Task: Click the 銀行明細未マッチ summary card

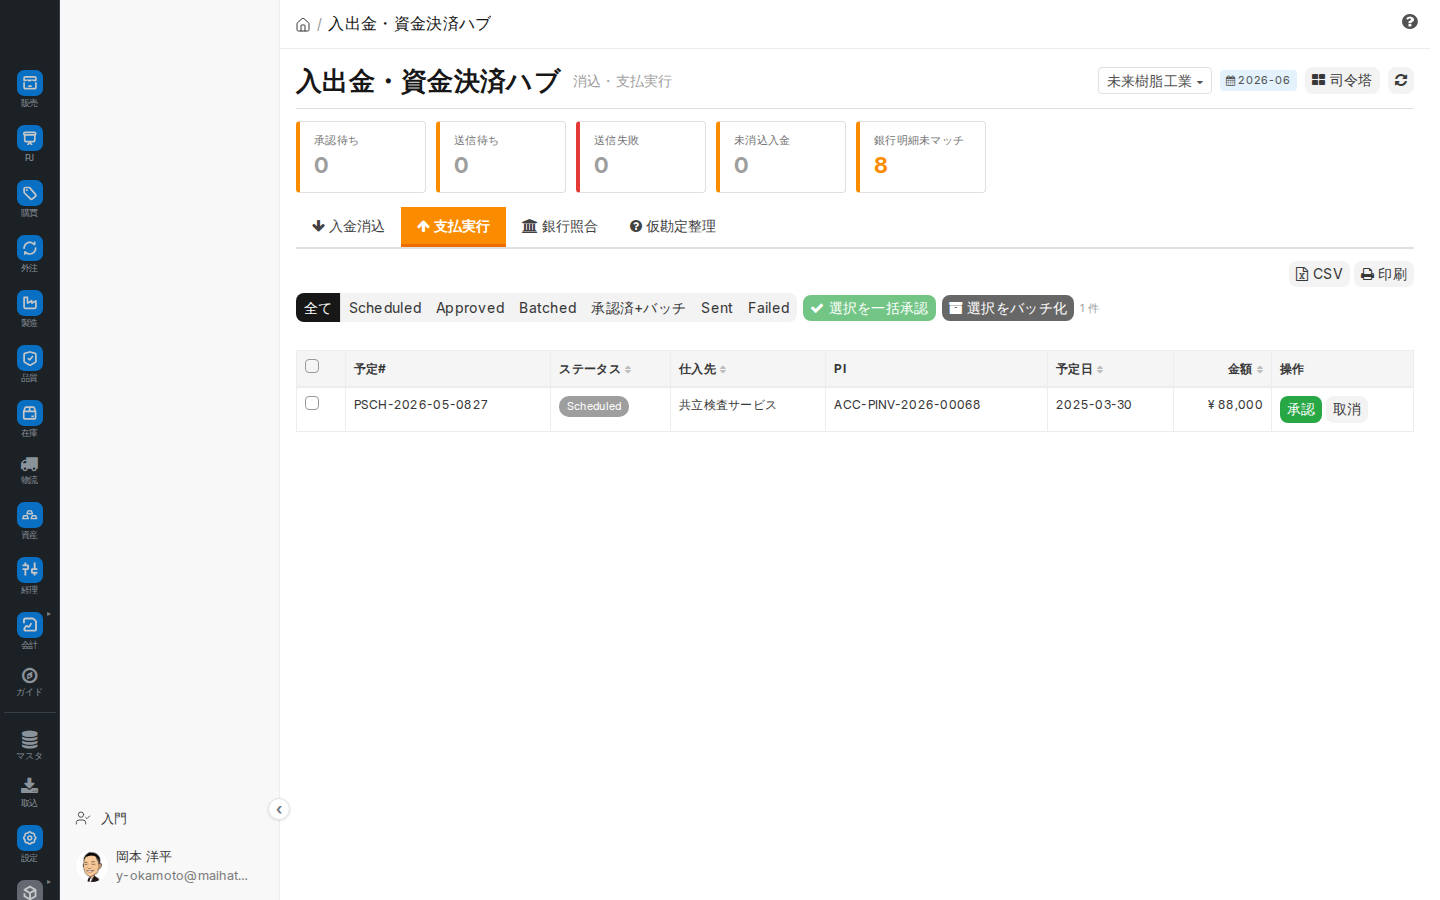Action: [921, 157]
